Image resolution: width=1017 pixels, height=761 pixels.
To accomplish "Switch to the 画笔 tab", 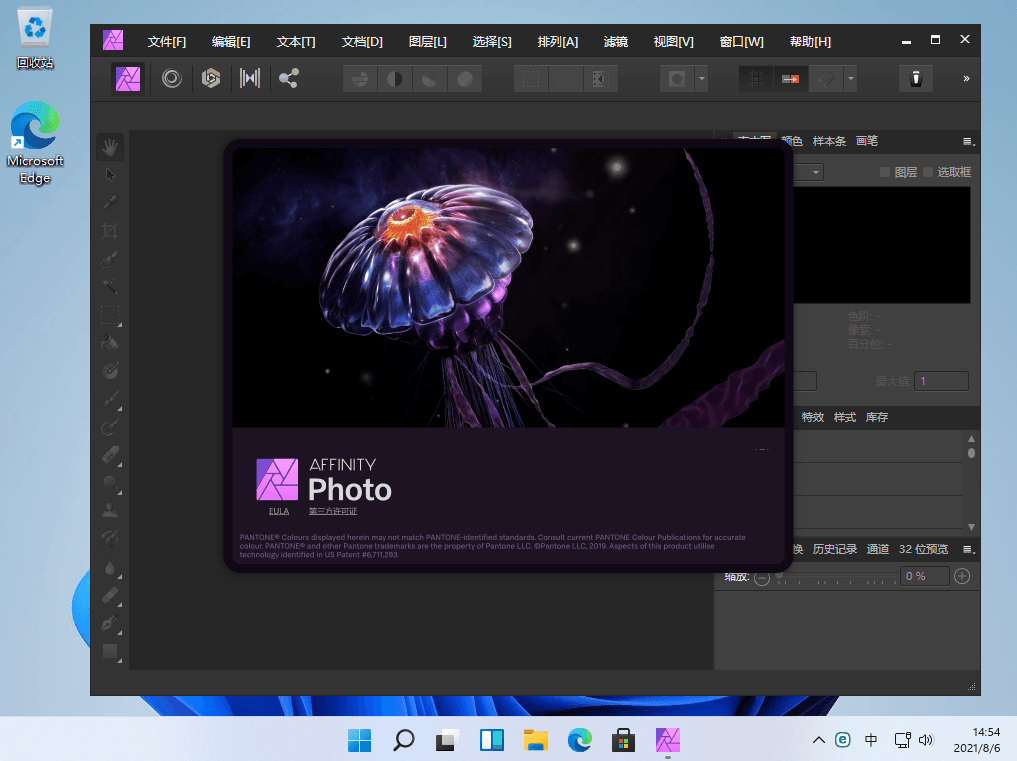I will (x=867, y=141).
